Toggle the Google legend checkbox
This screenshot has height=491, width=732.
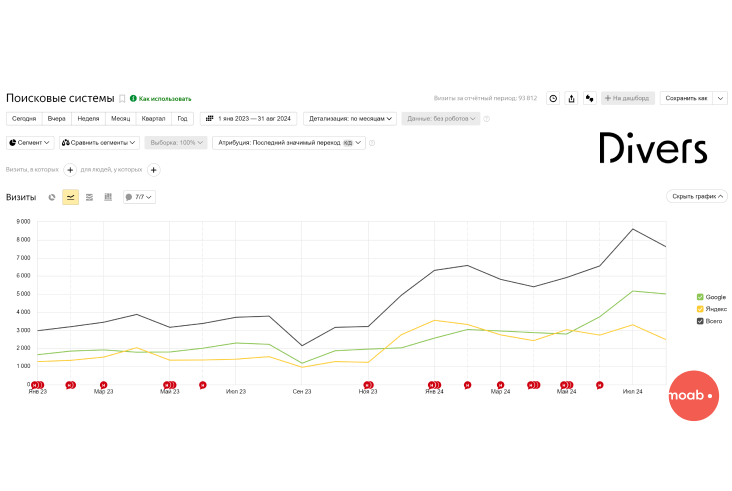(x=700, y=297)
